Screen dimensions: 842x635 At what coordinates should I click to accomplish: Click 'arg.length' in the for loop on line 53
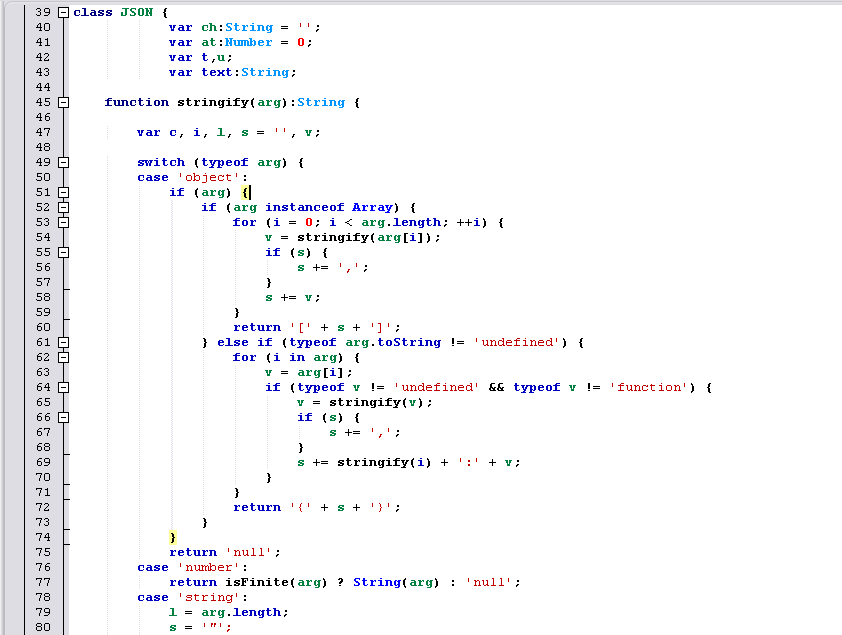(401, 223)
